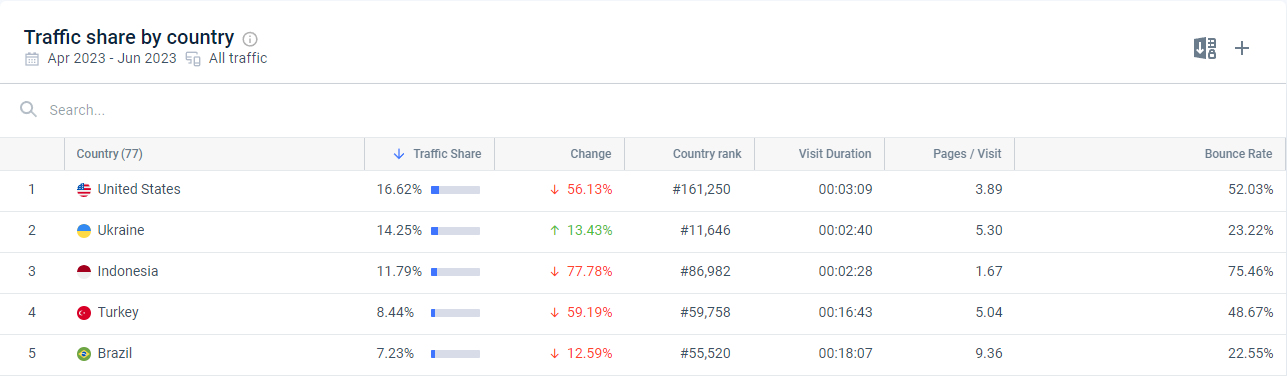Click country rank #59,758
The image size is (1287, 376).
[705, 312]
